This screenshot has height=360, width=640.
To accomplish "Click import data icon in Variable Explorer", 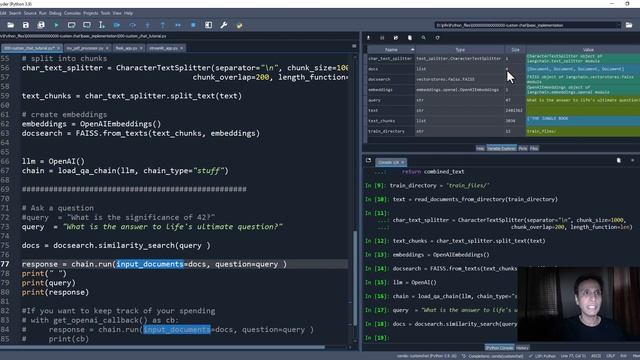I will pos(368,38).
